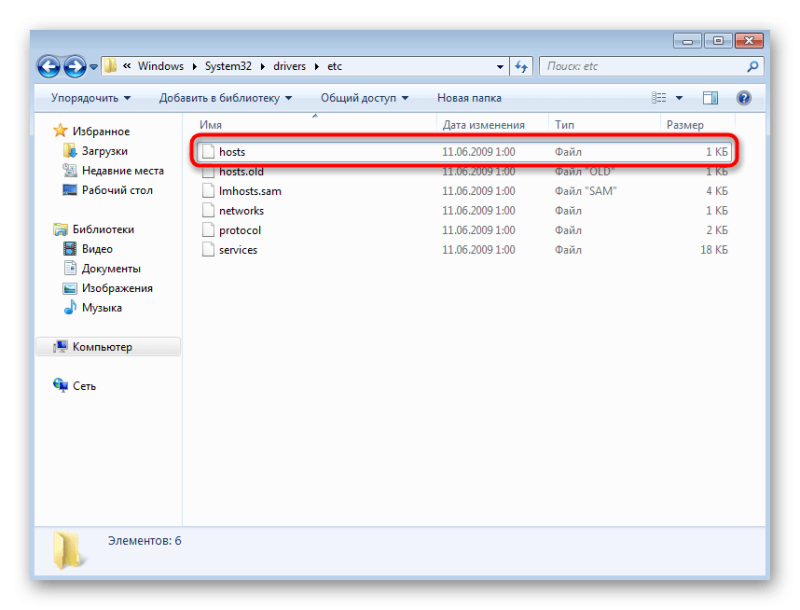Viewport: 800px width, 610px height.
Task: Open the Изображения library
Action: pyautogui.click(x=117, y=288)
